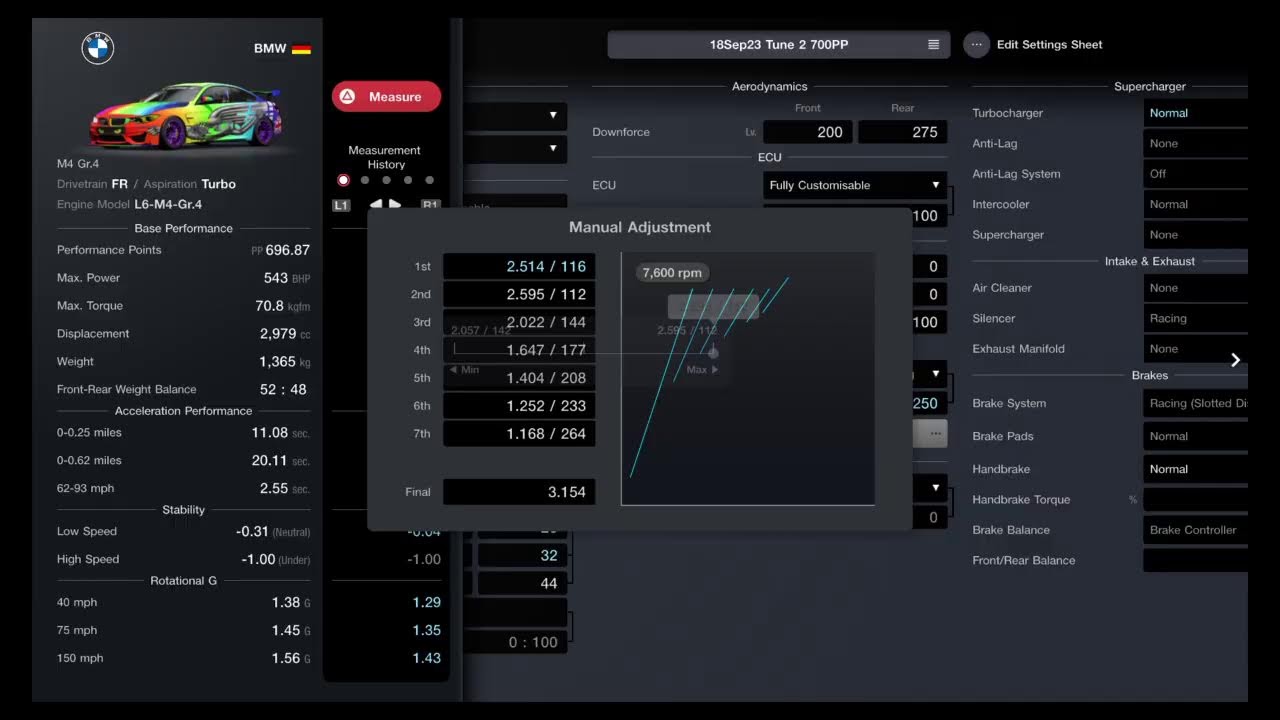Click the red Measure button
Screen dimensions: 1280x720
(386, 96)
